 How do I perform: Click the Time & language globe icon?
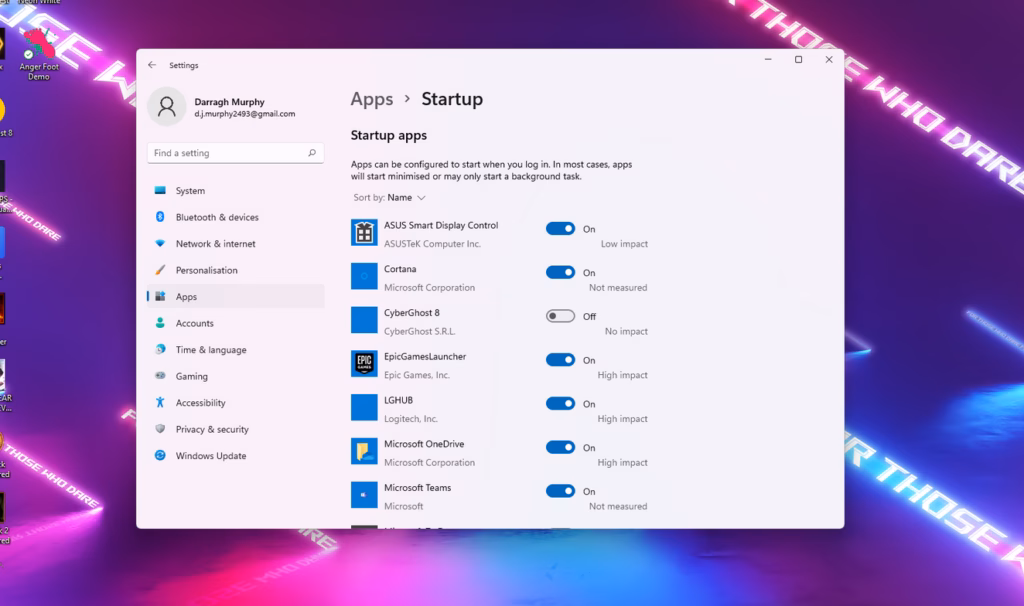tap(160, 349)
